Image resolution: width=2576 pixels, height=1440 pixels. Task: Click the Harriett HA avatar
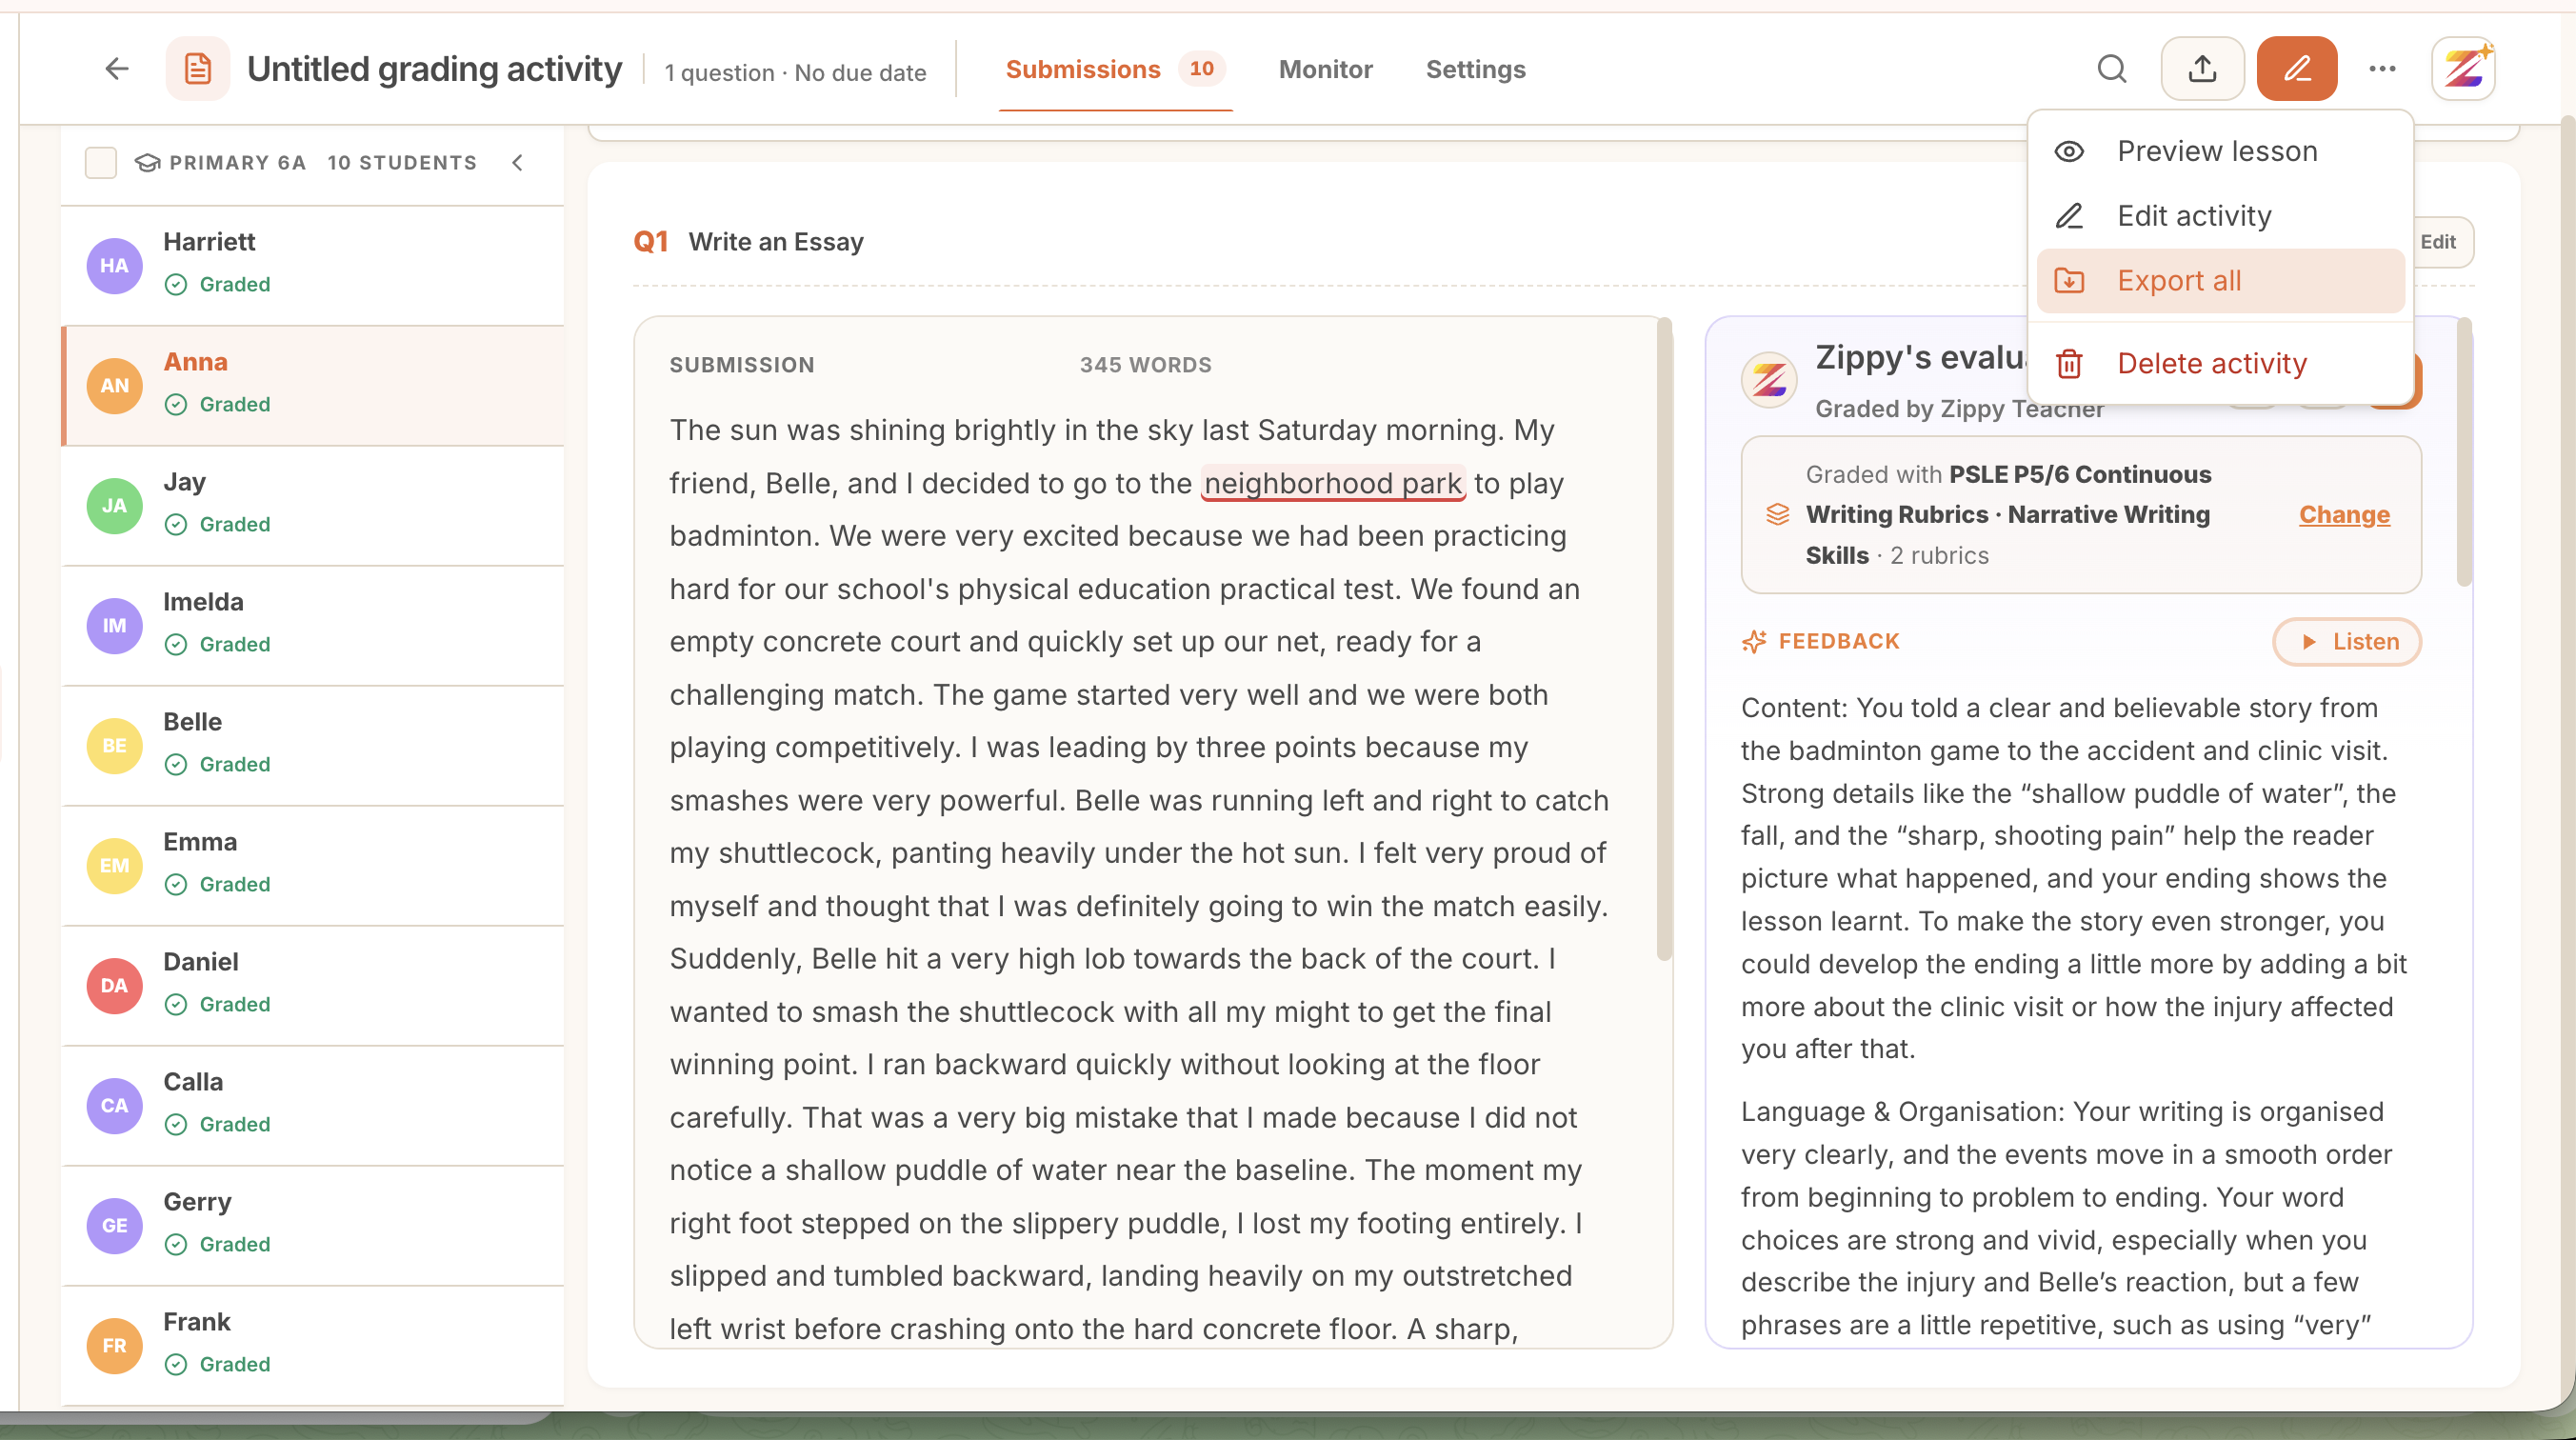(114, 265)
